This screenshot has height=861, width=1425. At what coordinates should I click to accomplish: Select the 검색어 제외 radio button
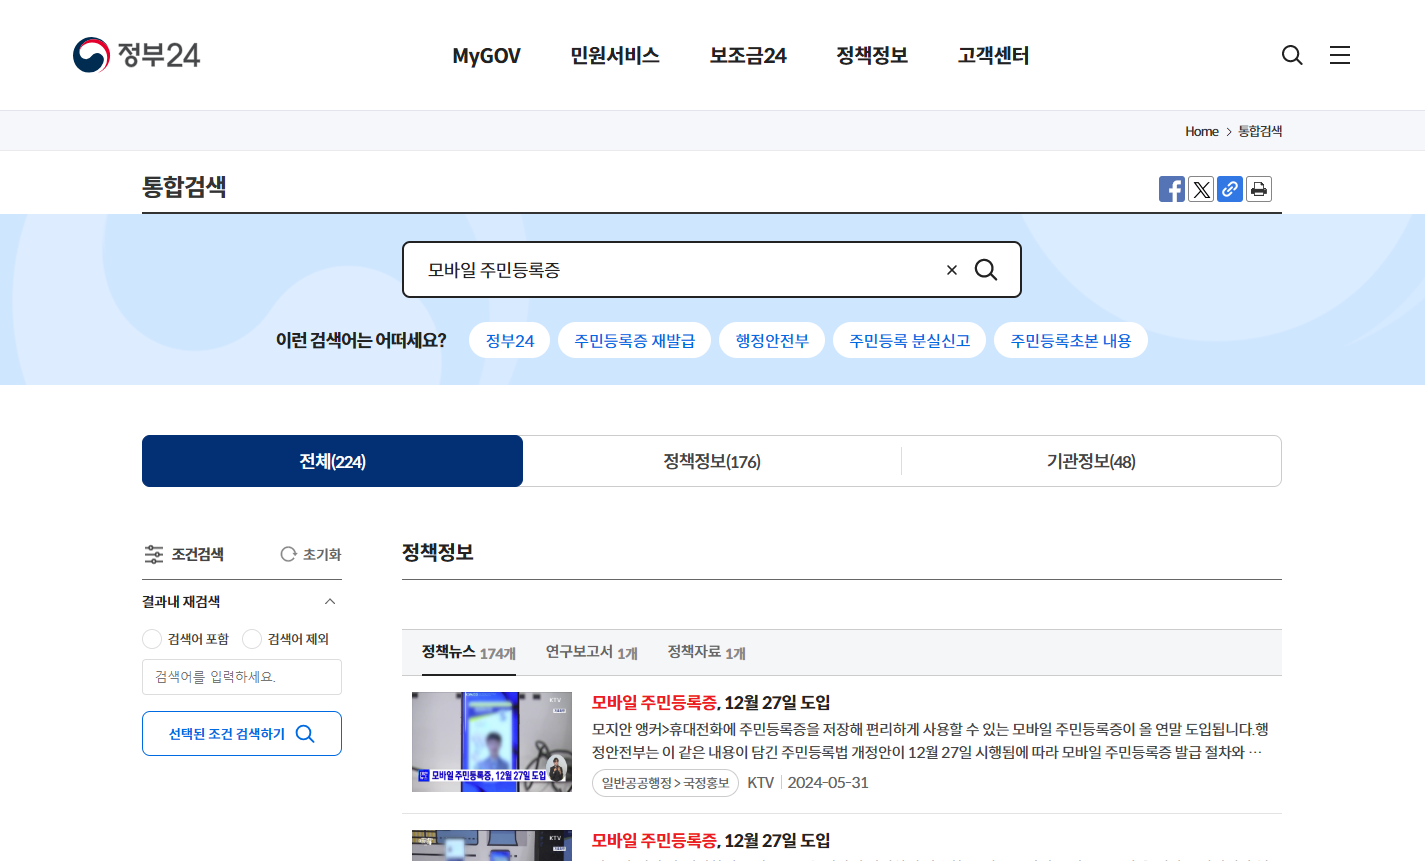point(252,639)
